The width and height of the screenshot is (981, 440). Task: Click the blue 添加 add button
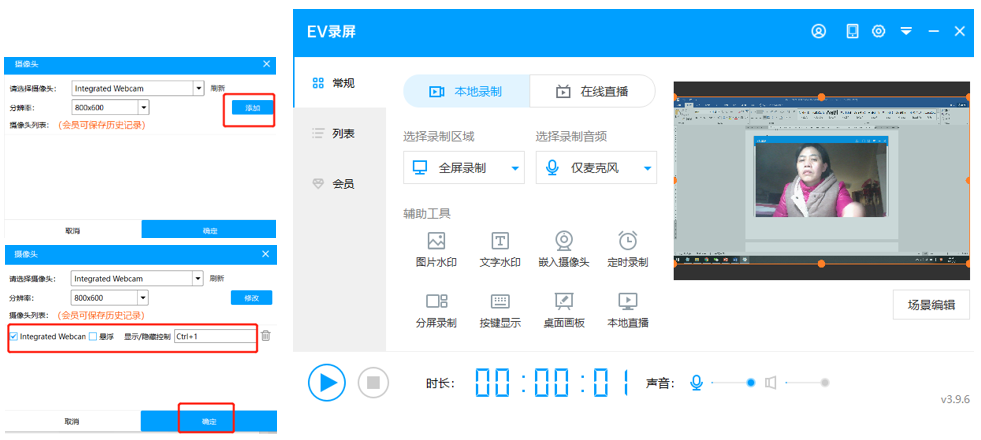click(252, 108)
